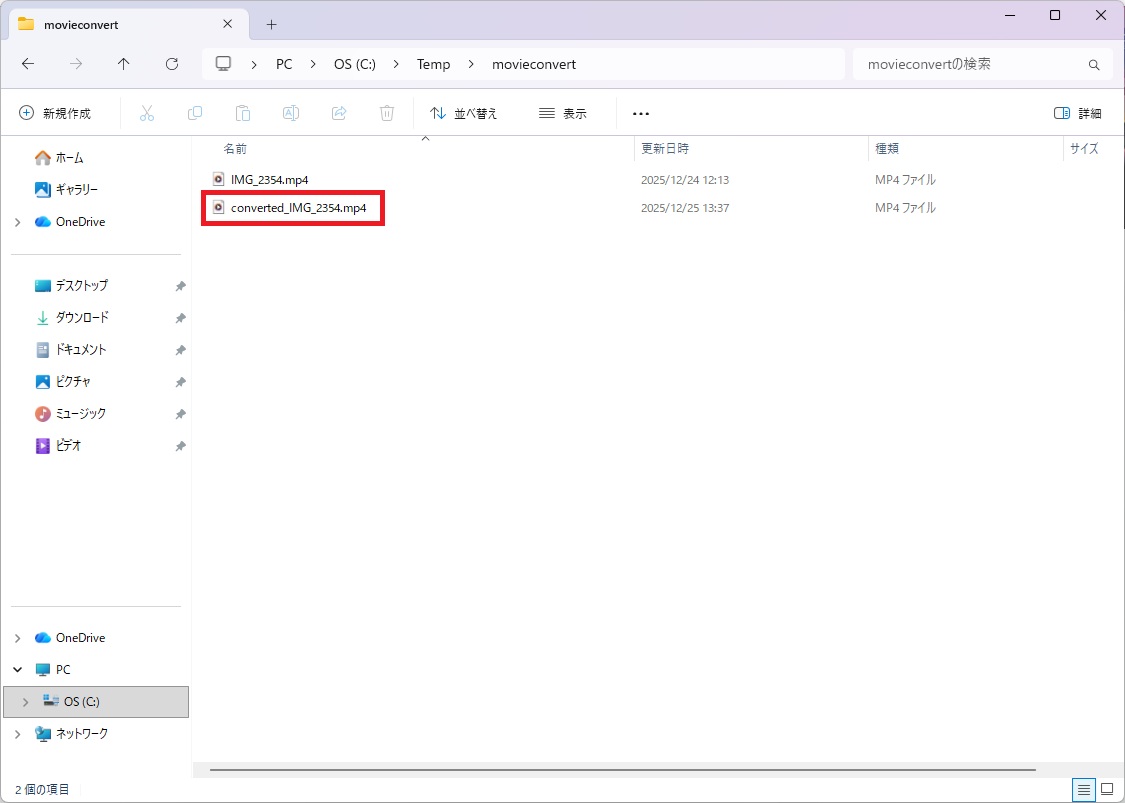Switch to the details list view icon
The image size is (1125, 803).
tap(1083, 789)
